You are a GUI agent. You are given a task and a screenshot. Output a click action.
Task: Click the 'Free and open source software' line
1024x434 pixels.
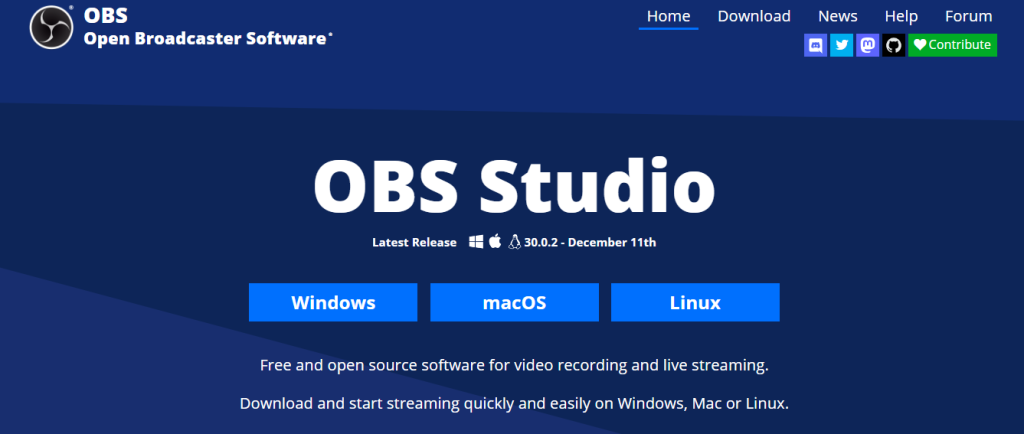click(514, 365)
